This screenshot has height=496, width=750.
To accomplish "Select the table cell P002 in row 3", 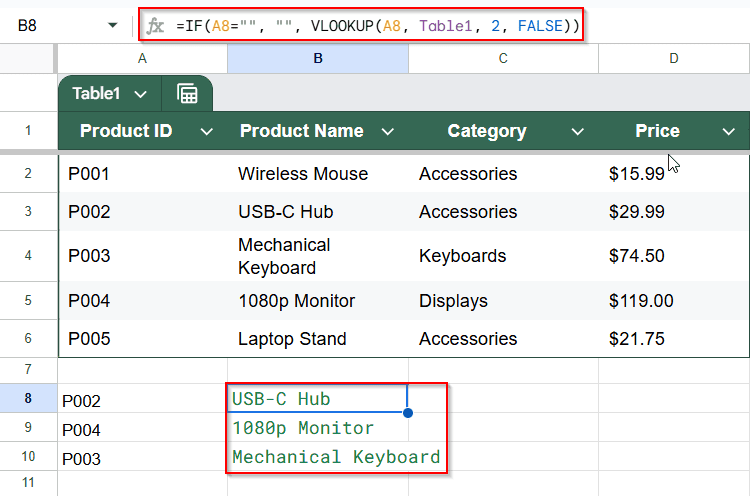I will click(x=143, y=212).
